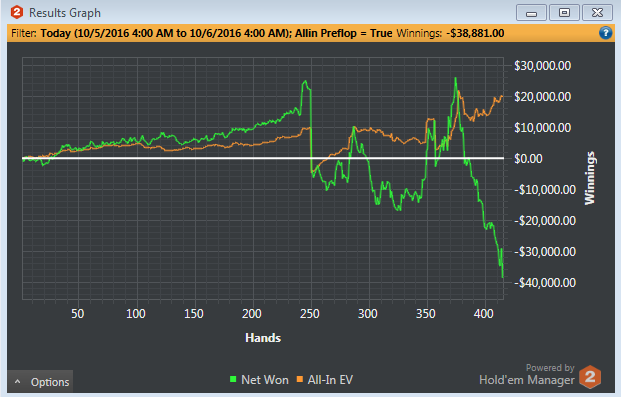Viewport: 621px width, 397px height.
Task: Click the Hold'em Manager 2 title bar logo
Action: tap(17, 12)
